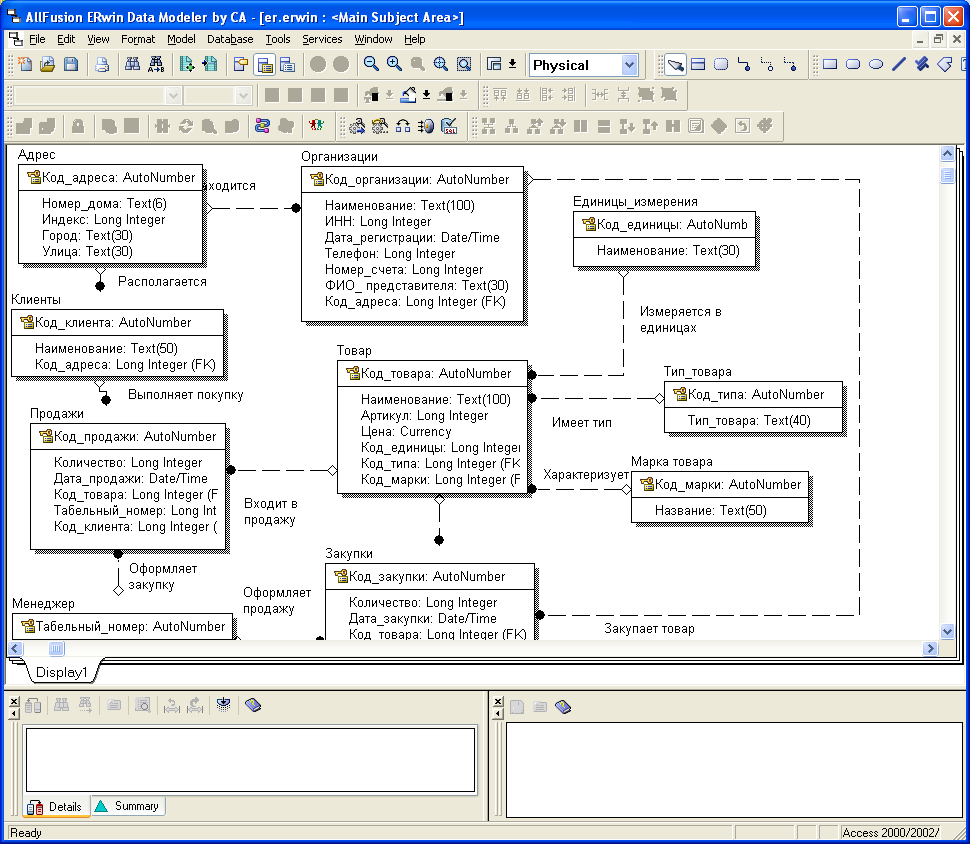Select the Тип_товара: Text(40) column
Screen dimensions: 970x844
coord(749,421)
